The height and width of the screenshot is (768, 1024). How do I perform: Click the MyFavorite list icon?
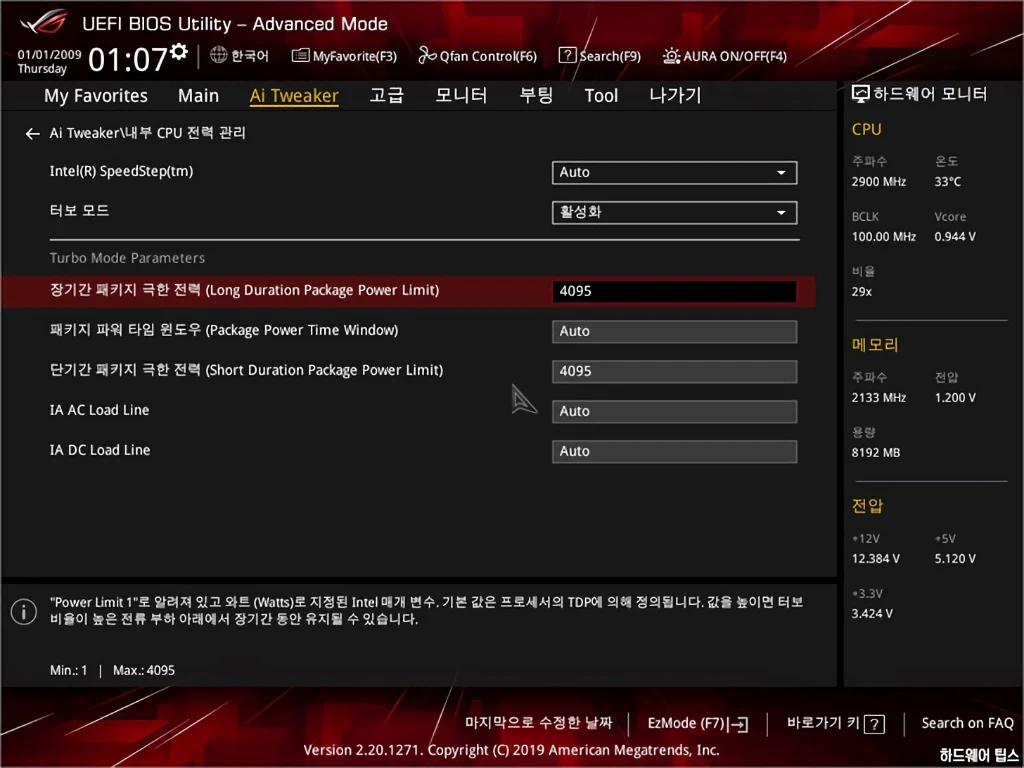(x=300, y=56)
